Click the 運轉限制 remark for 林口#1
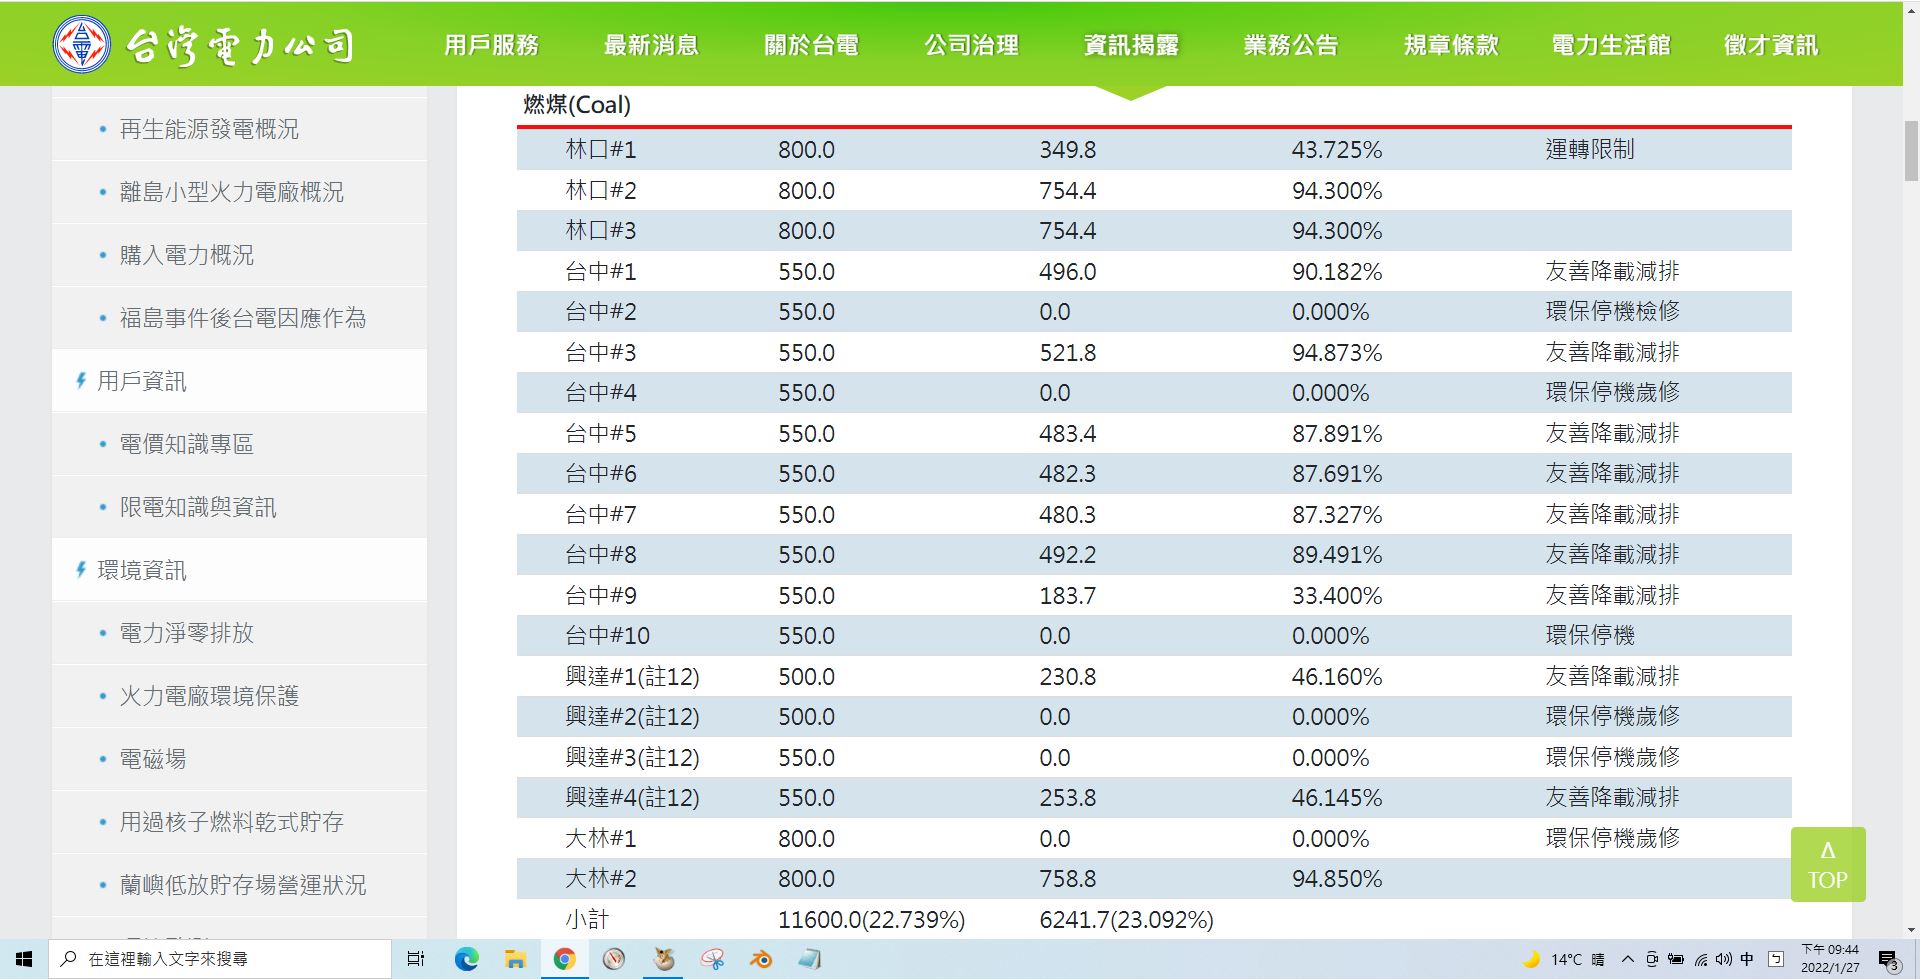 pyautogui.click(x=1590, y=150)
